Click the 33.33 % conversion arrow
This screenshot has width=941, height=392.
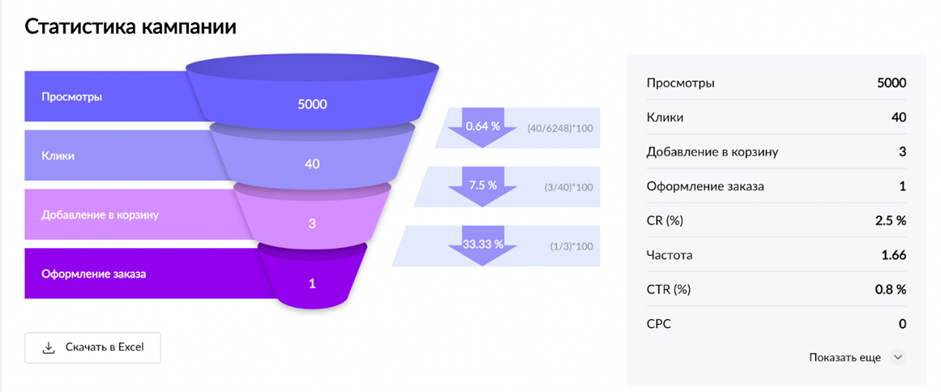[x=483, y=245]
